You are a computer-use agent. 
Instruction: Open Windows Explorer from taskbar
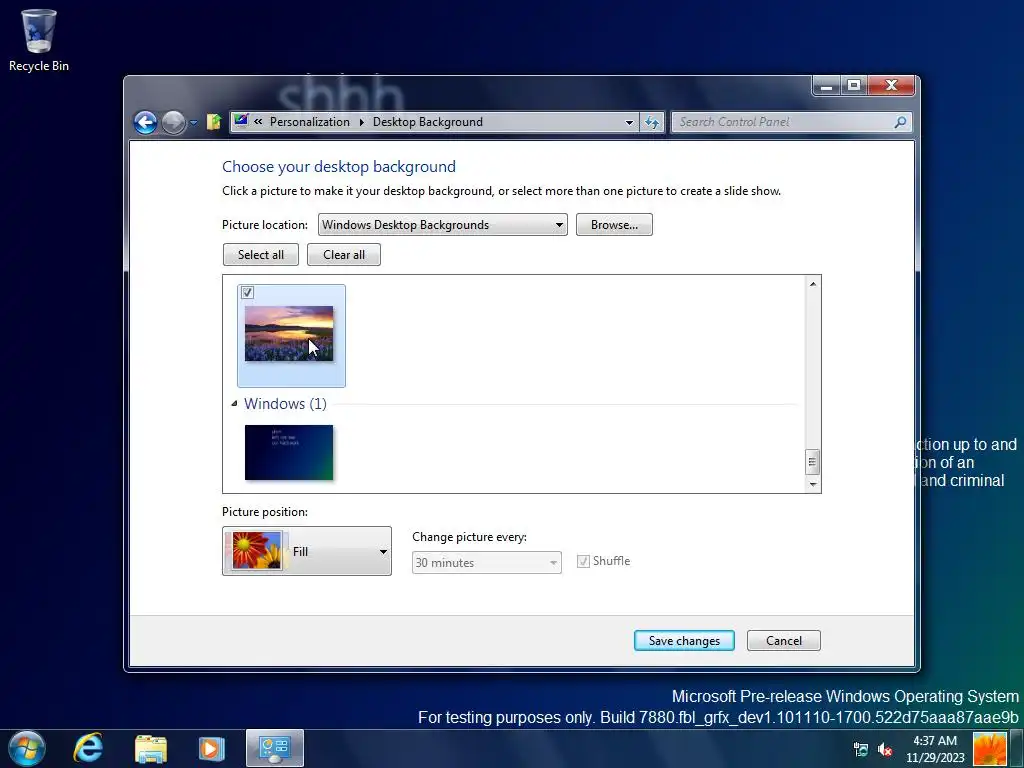click(151, 749)
